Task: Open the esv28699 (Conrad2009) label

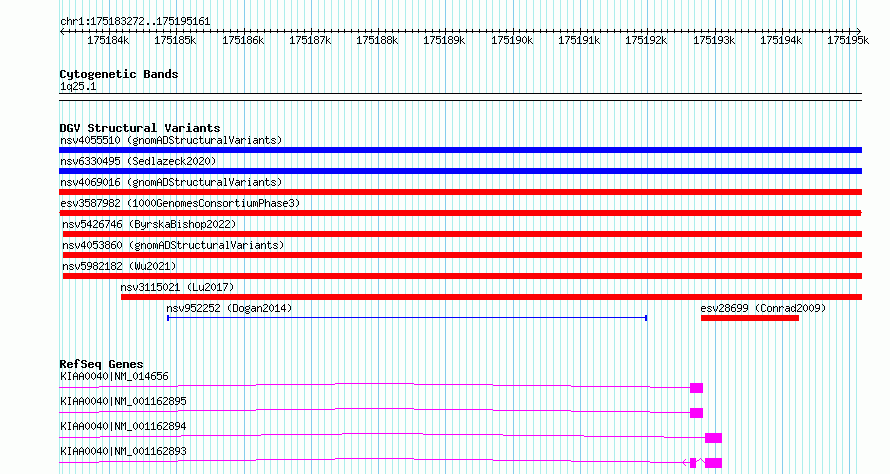Action: 763,308
